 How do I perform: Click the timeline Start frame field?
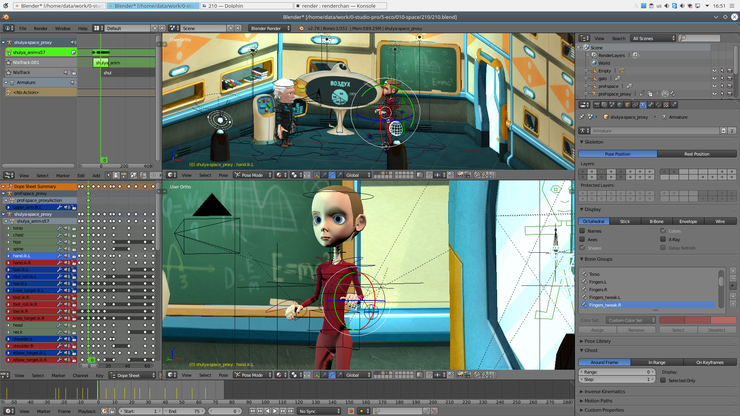click(x=140, y=411)
